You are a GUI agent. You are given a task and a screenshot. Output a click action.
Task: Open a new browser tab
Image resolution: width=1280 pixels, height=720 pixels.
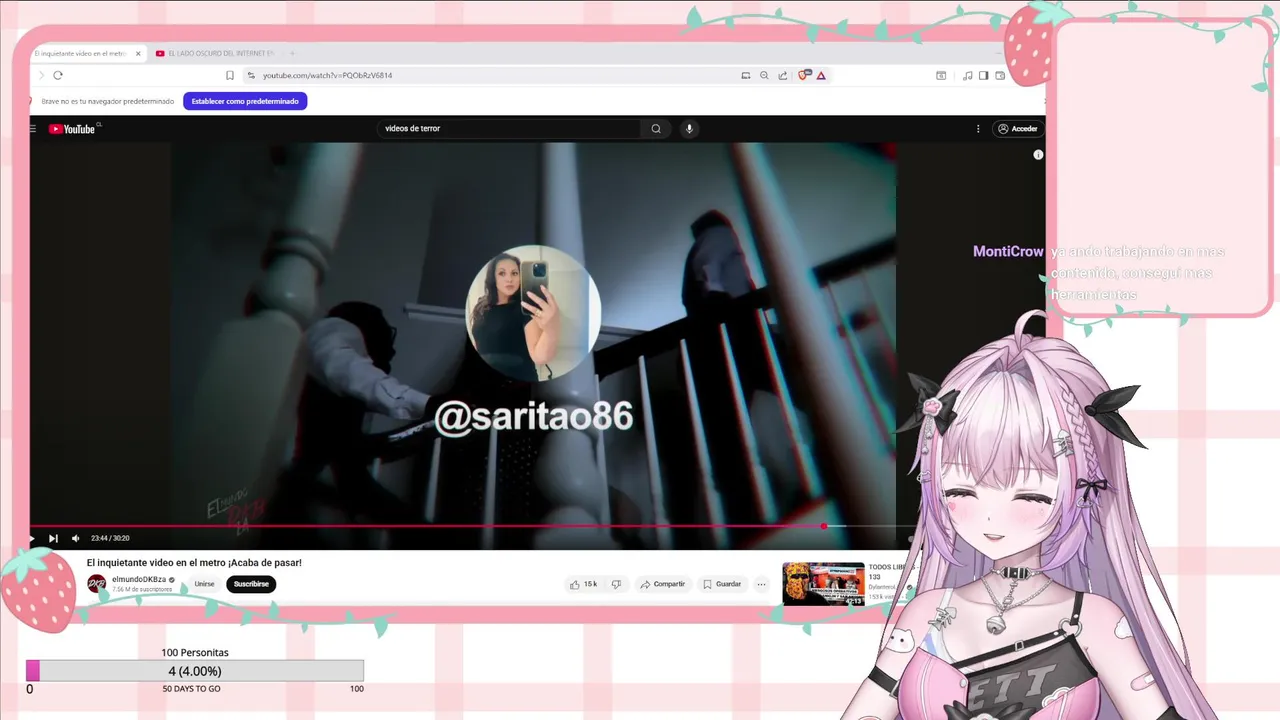click(292, 53)
